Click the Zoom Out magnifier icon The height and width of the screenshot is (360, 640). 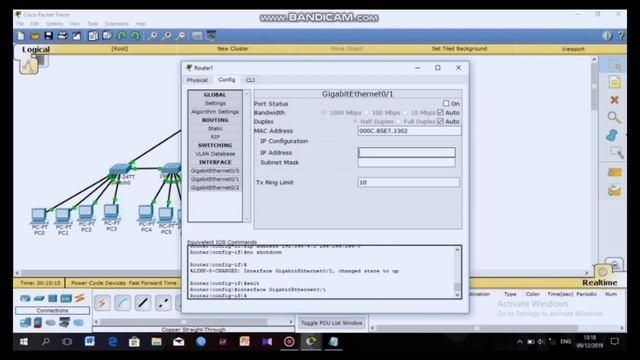[x=180, y=36]
